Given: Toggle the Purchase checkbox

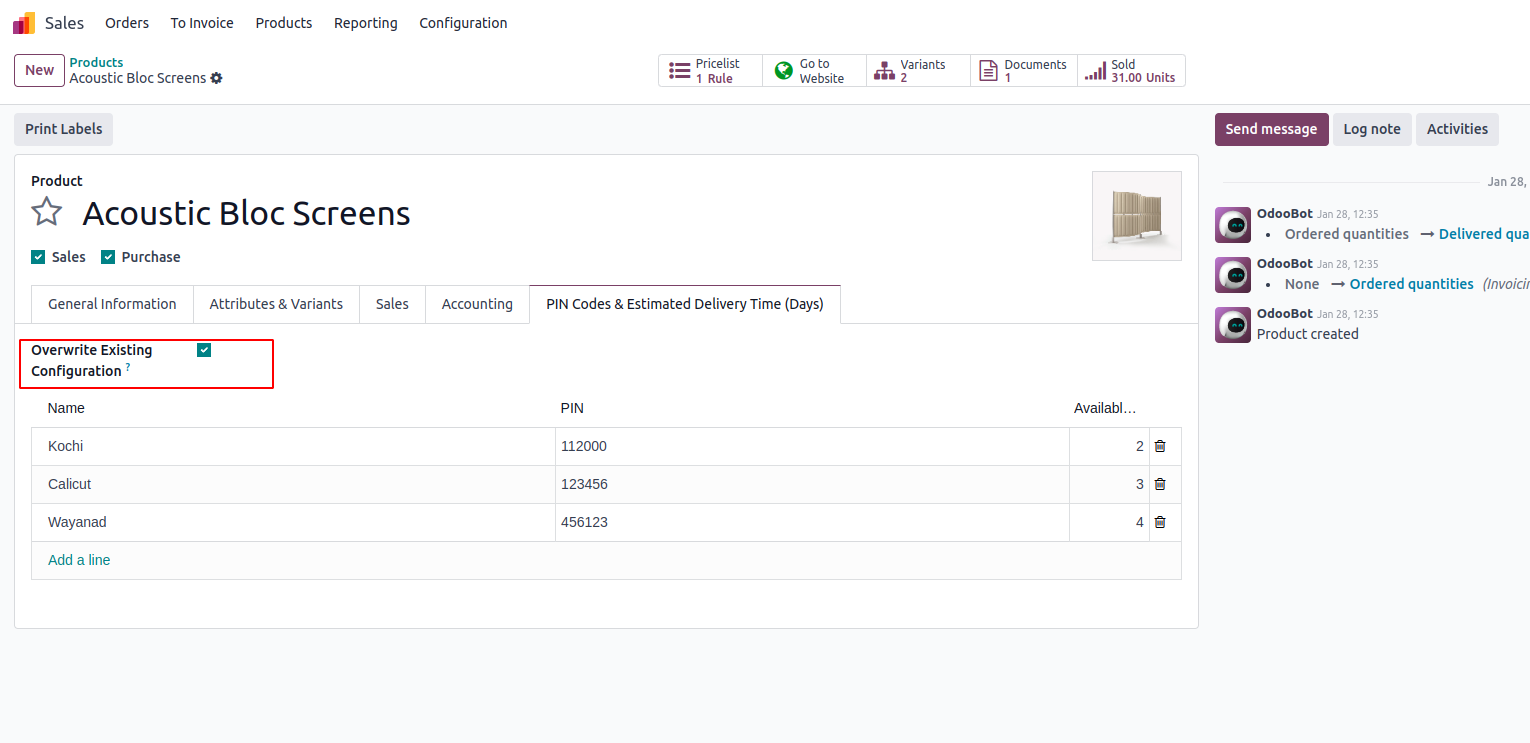Looking at the screenshot, I should click(108, 257).
